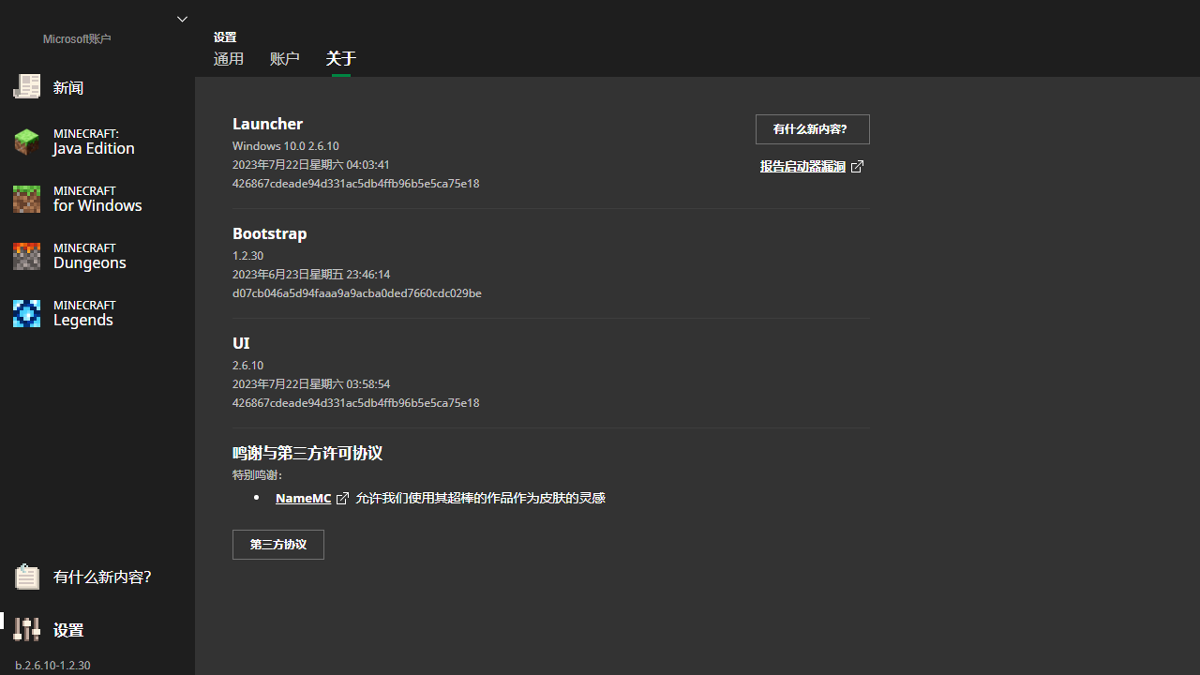Click the external link arrow next to 报告启动器漏洞

click(857, 166)
